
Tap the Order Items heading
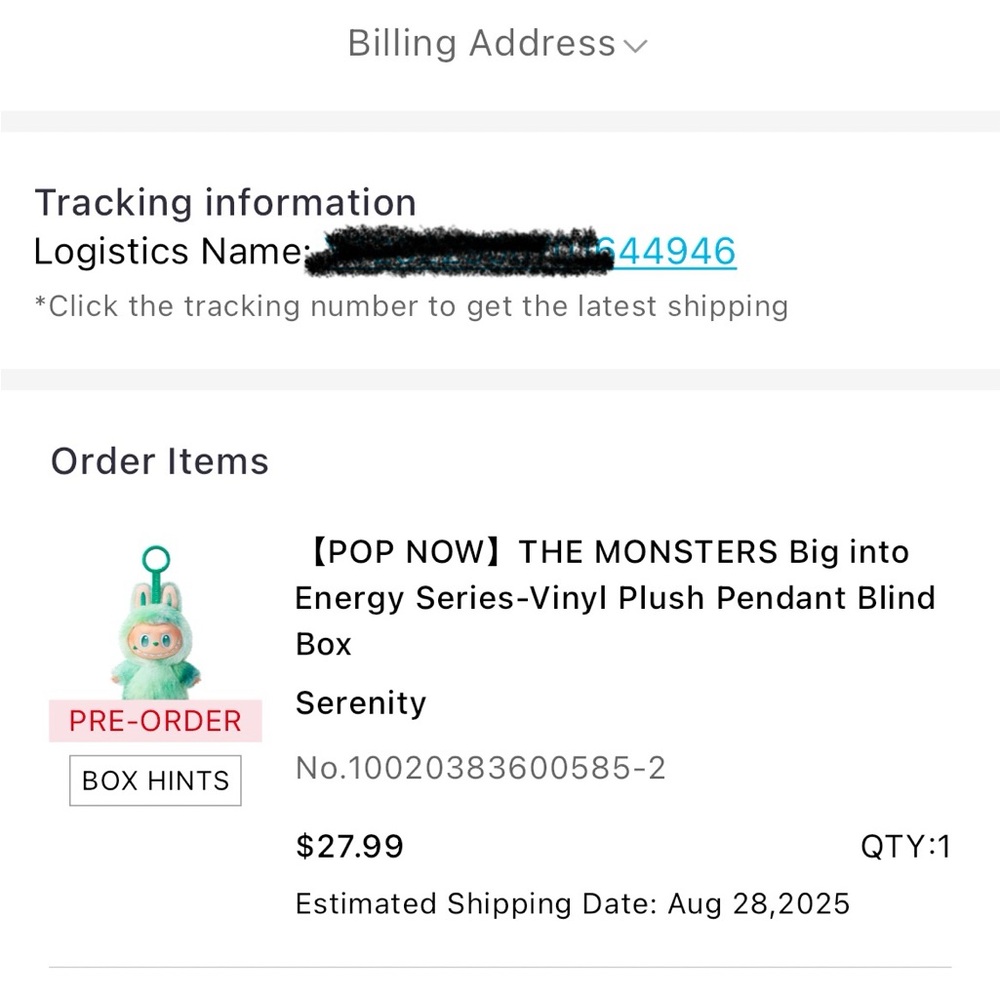click(159, 461)
